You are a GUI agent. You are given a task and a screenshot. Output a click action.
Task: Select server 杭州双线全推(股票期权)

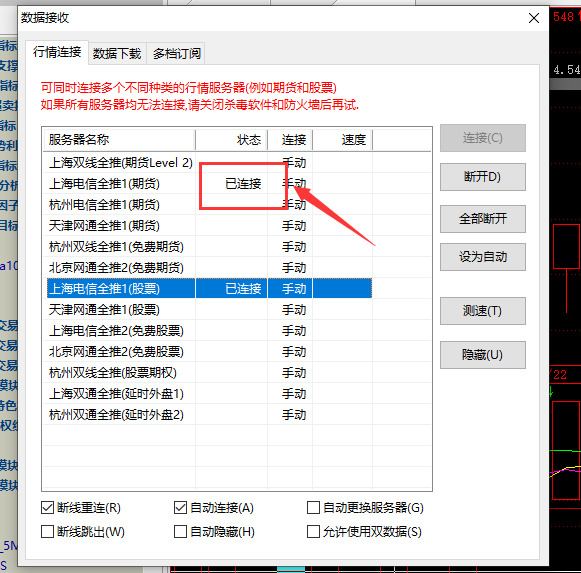(113, 372)
